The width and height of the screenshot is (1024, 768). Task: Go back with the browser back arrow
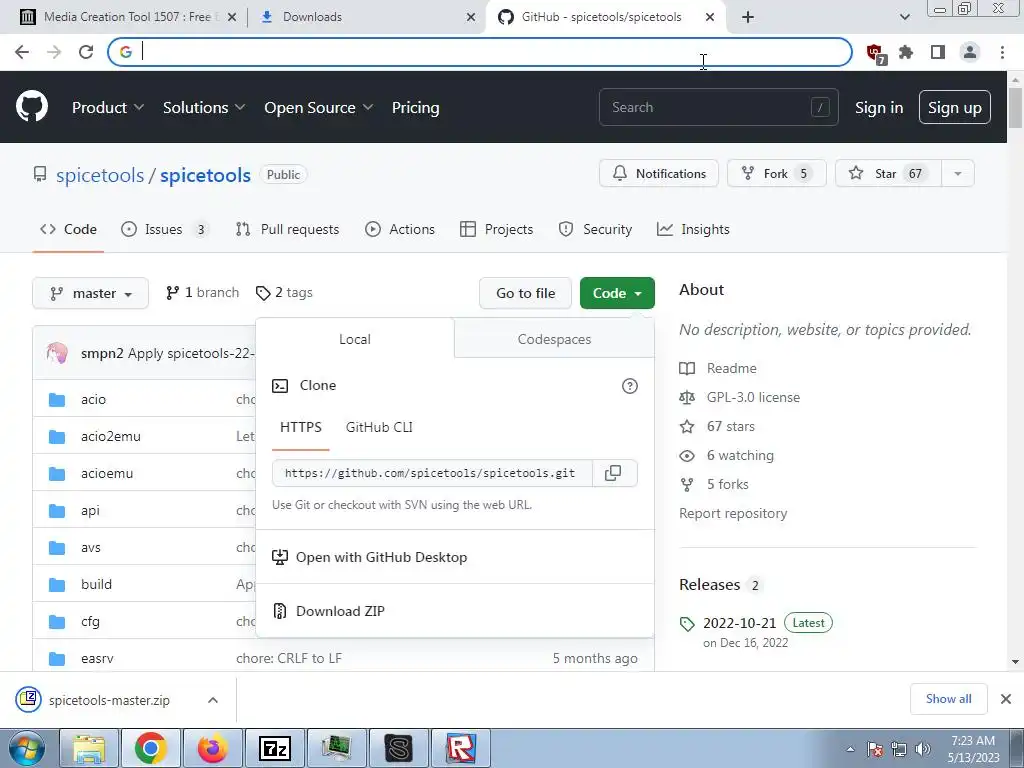22,52
